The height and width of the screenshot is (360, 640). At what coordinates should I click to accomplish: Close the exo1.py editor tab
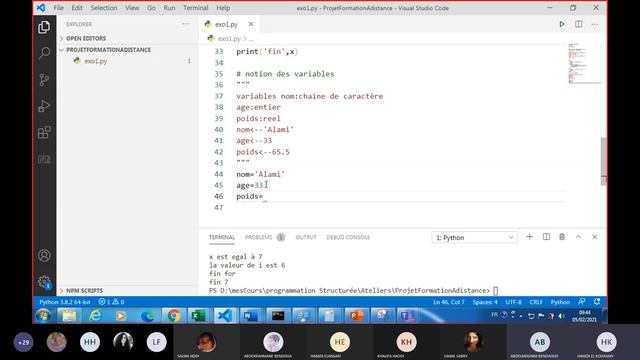coord(251,24)
